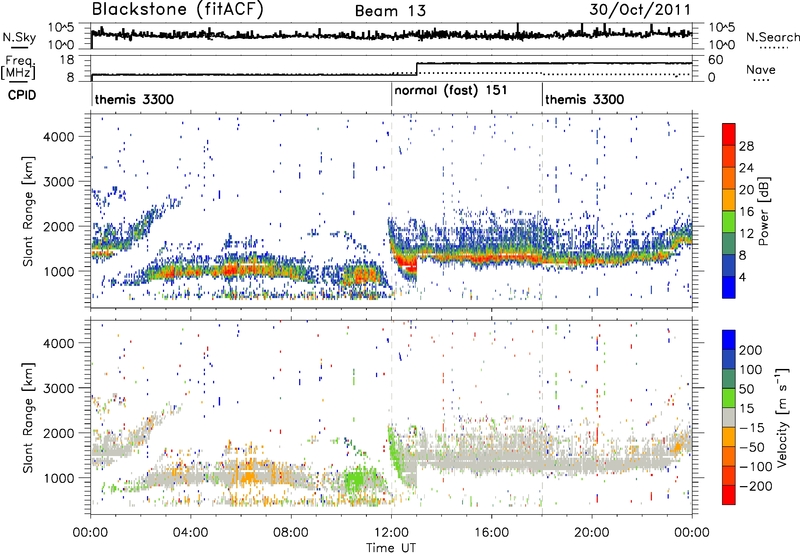Viewport: 800px width, 554px height.
Task: Click the first 'themis 3300' CPID label
Action: point(134,99)
